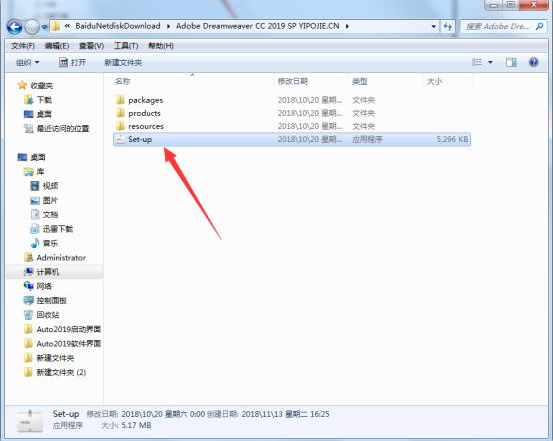Click the 5.17 MB size in details pane
Viewport: 553px width, 441px height.
[136, 425]
